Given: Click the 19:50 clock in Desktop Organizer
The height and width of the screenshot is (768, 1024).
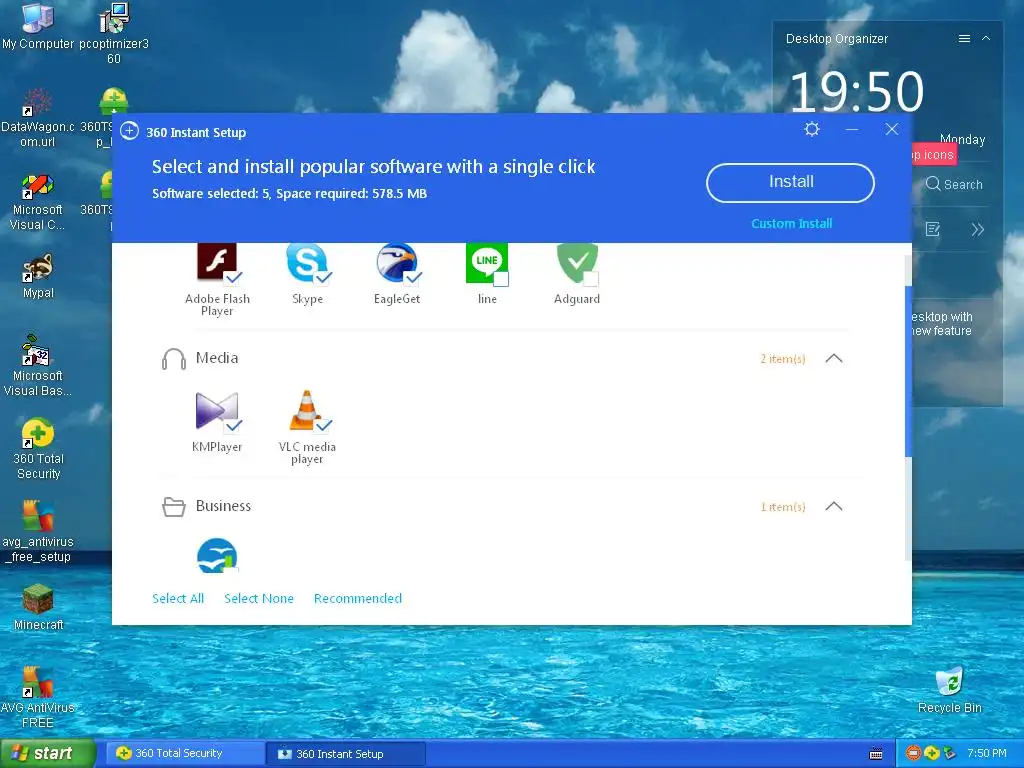Looking at the screenshot, I should tap(856, 91).
